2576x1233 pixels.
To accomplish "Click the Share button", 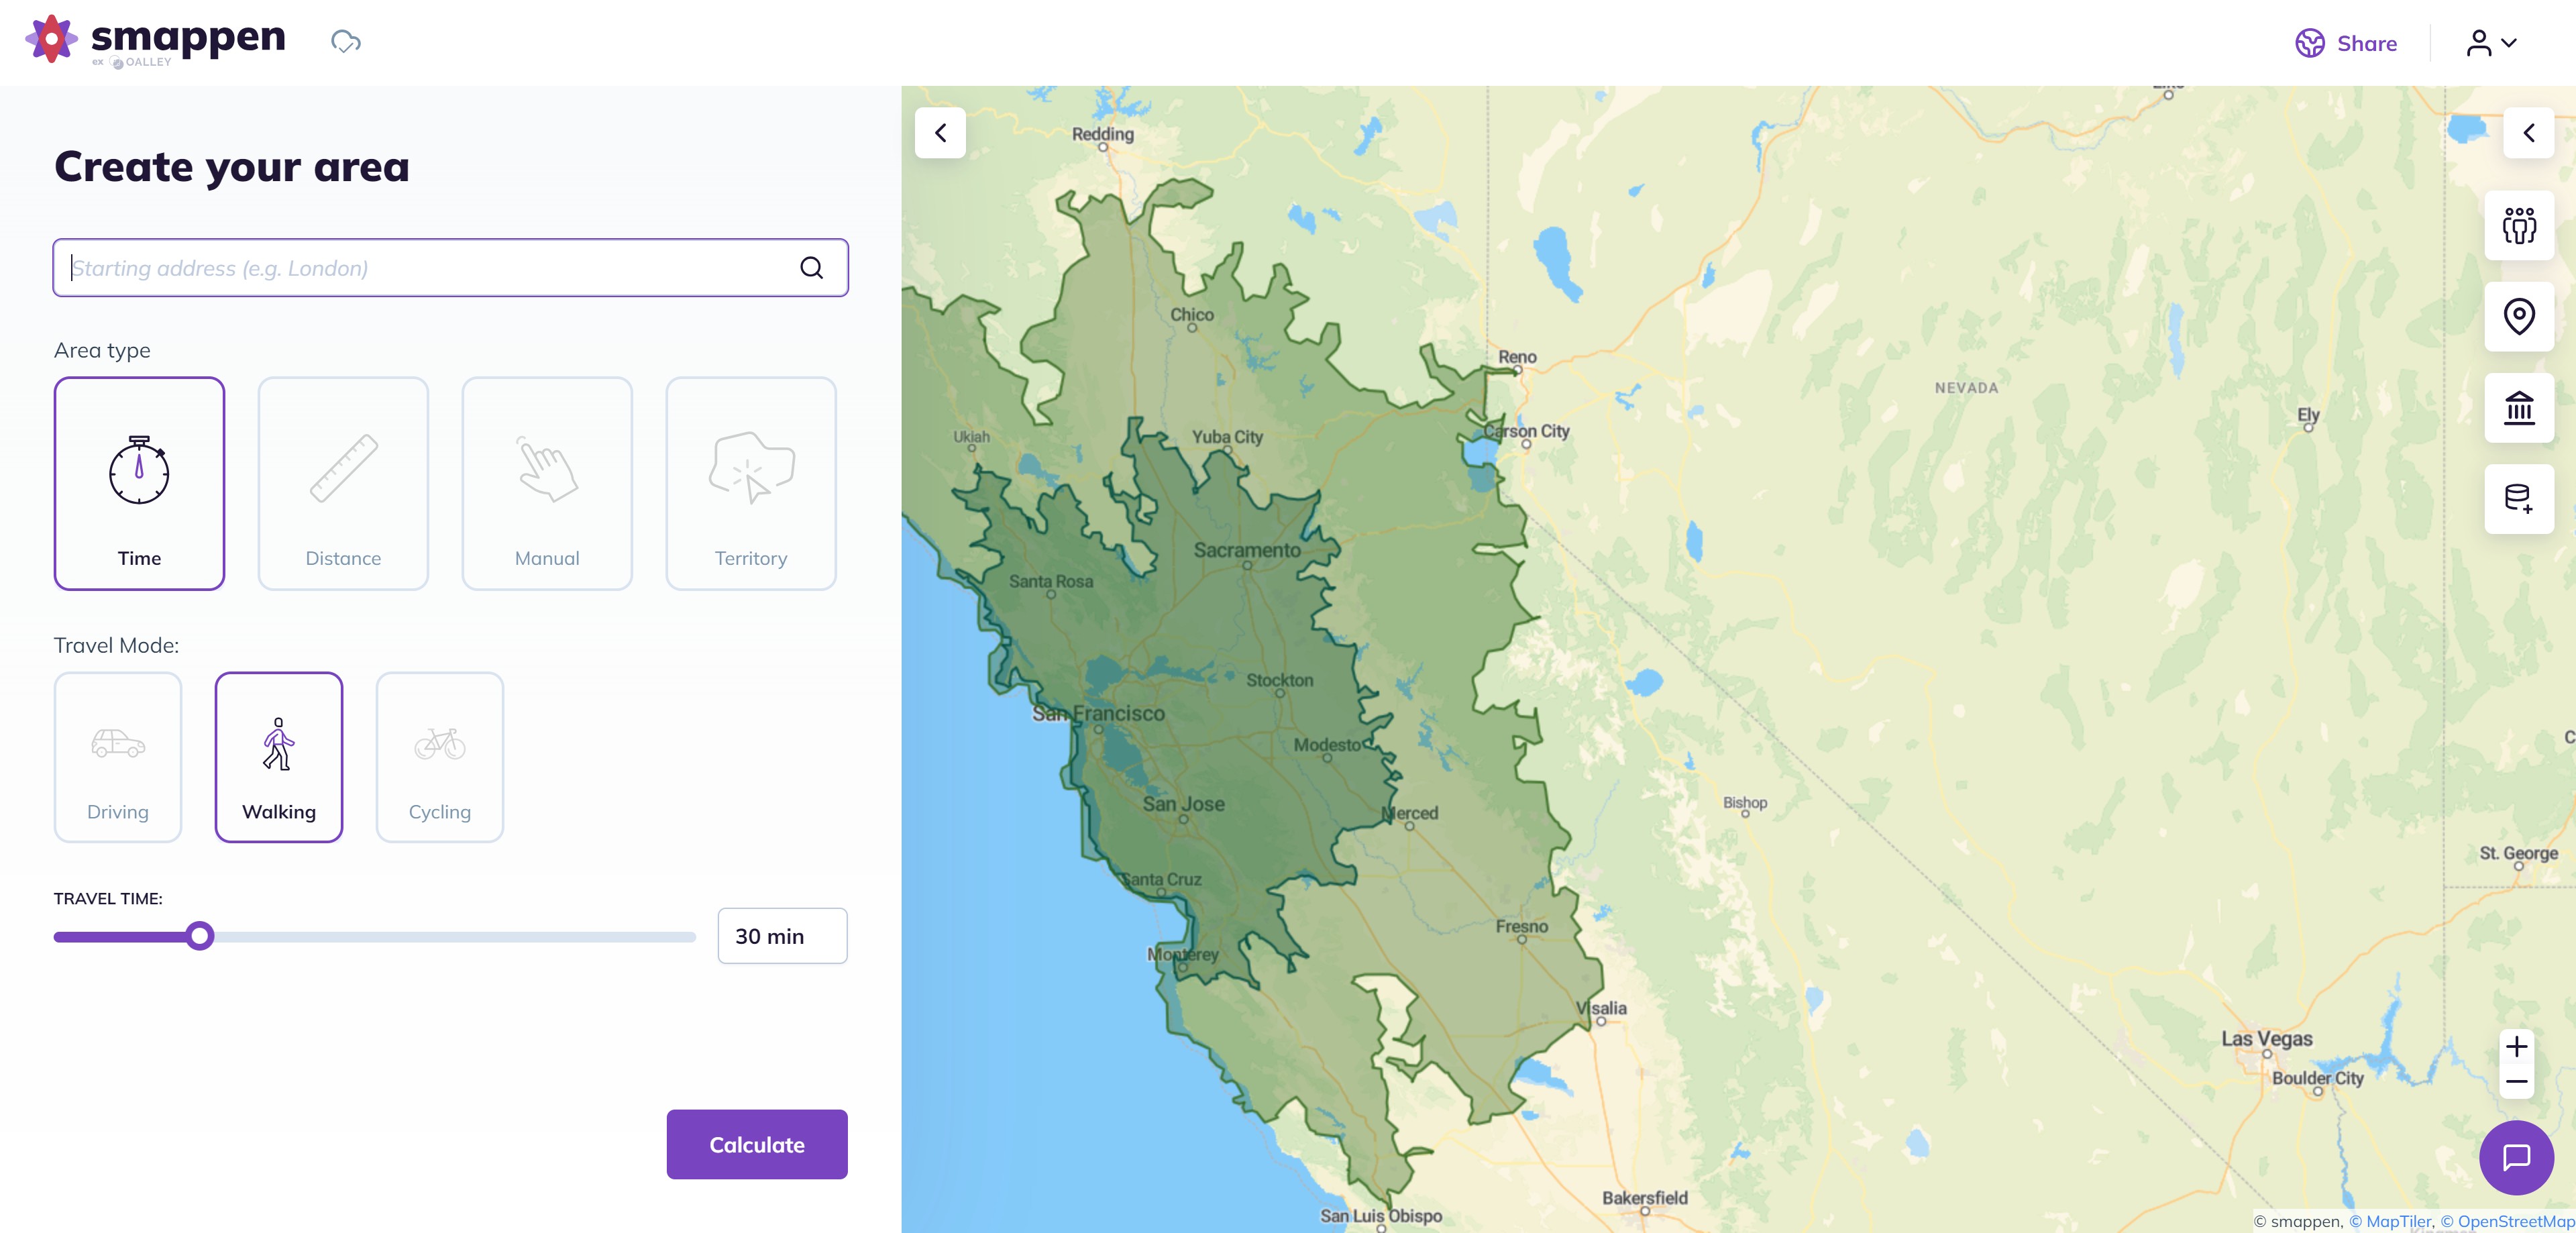I will tap(2346, 43).
